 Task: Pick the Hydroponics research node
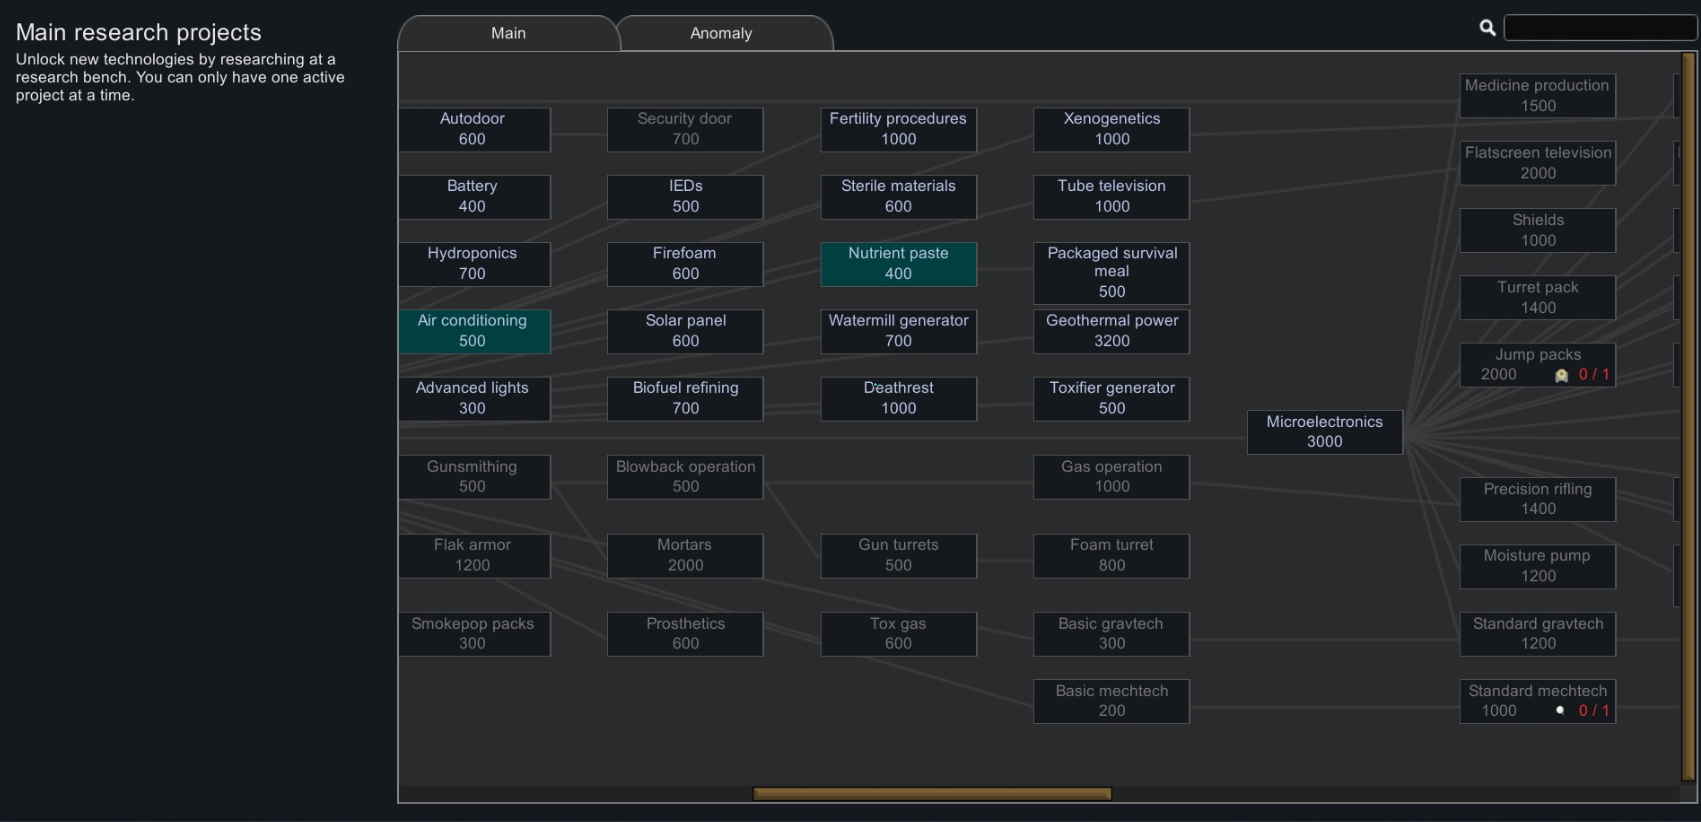tap(473, 264)
